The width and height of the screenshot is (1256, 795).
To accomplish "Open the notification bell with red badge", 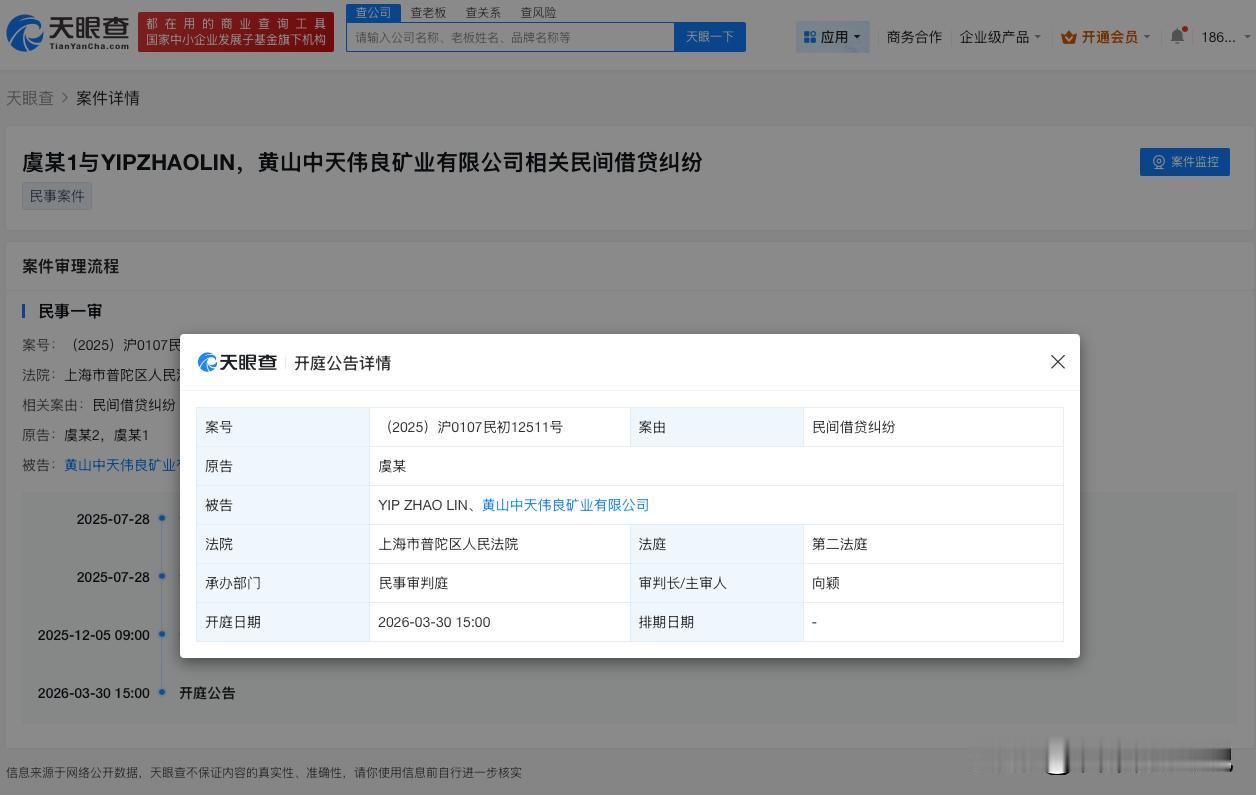I will point(1177,34).
